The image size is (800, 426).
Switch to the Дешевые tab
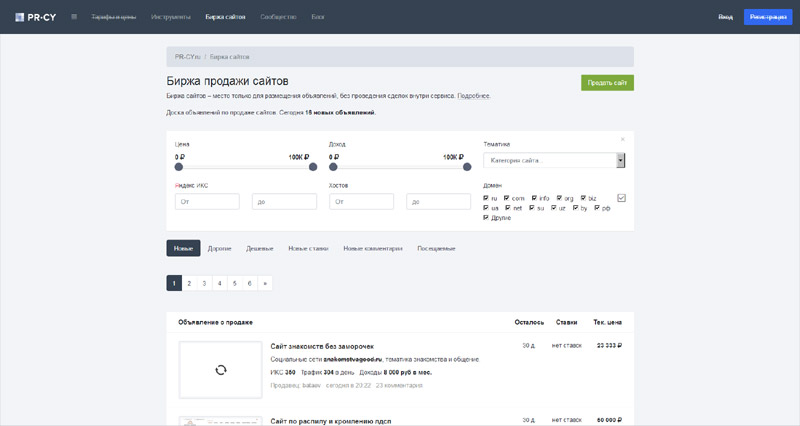click(x=260, y=248)
